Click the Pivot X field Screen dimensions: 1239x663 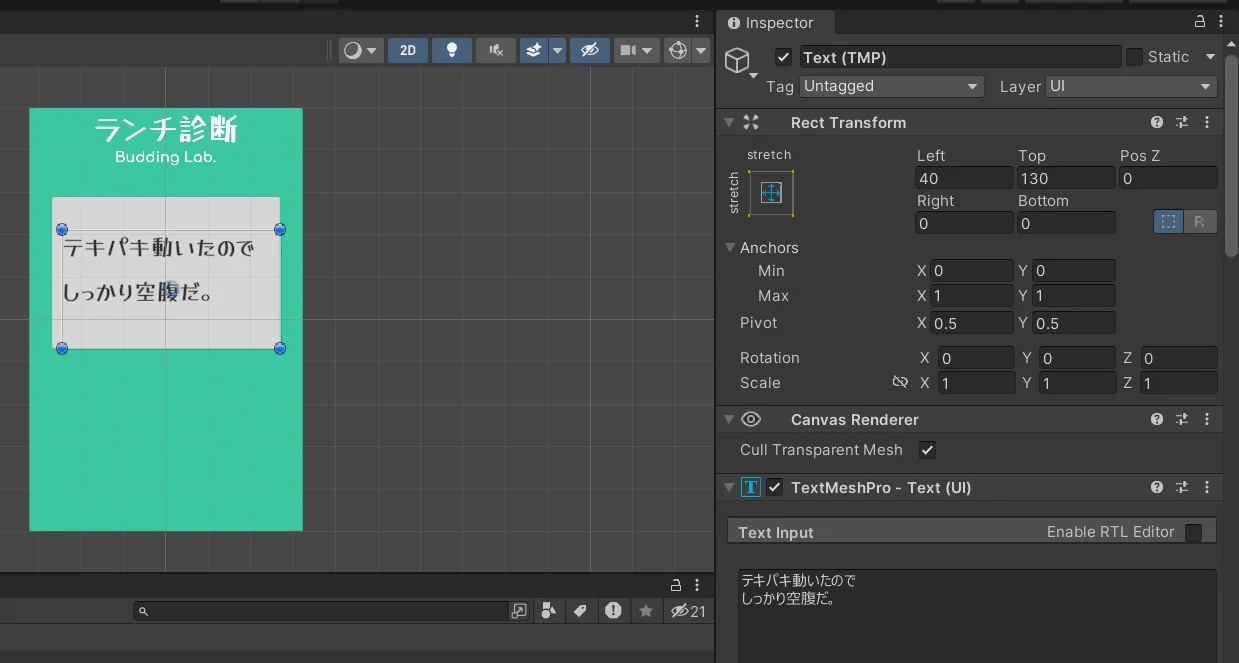[x=972, y=323]
